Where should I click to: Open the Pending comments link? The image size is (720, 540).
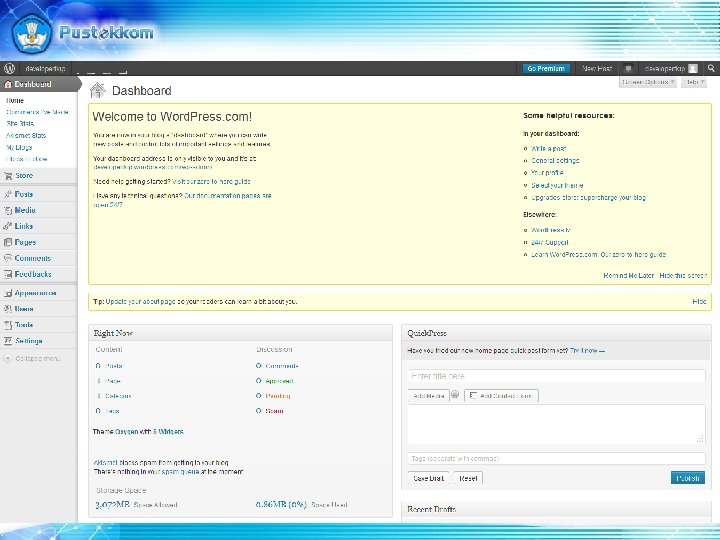(278, 396)
